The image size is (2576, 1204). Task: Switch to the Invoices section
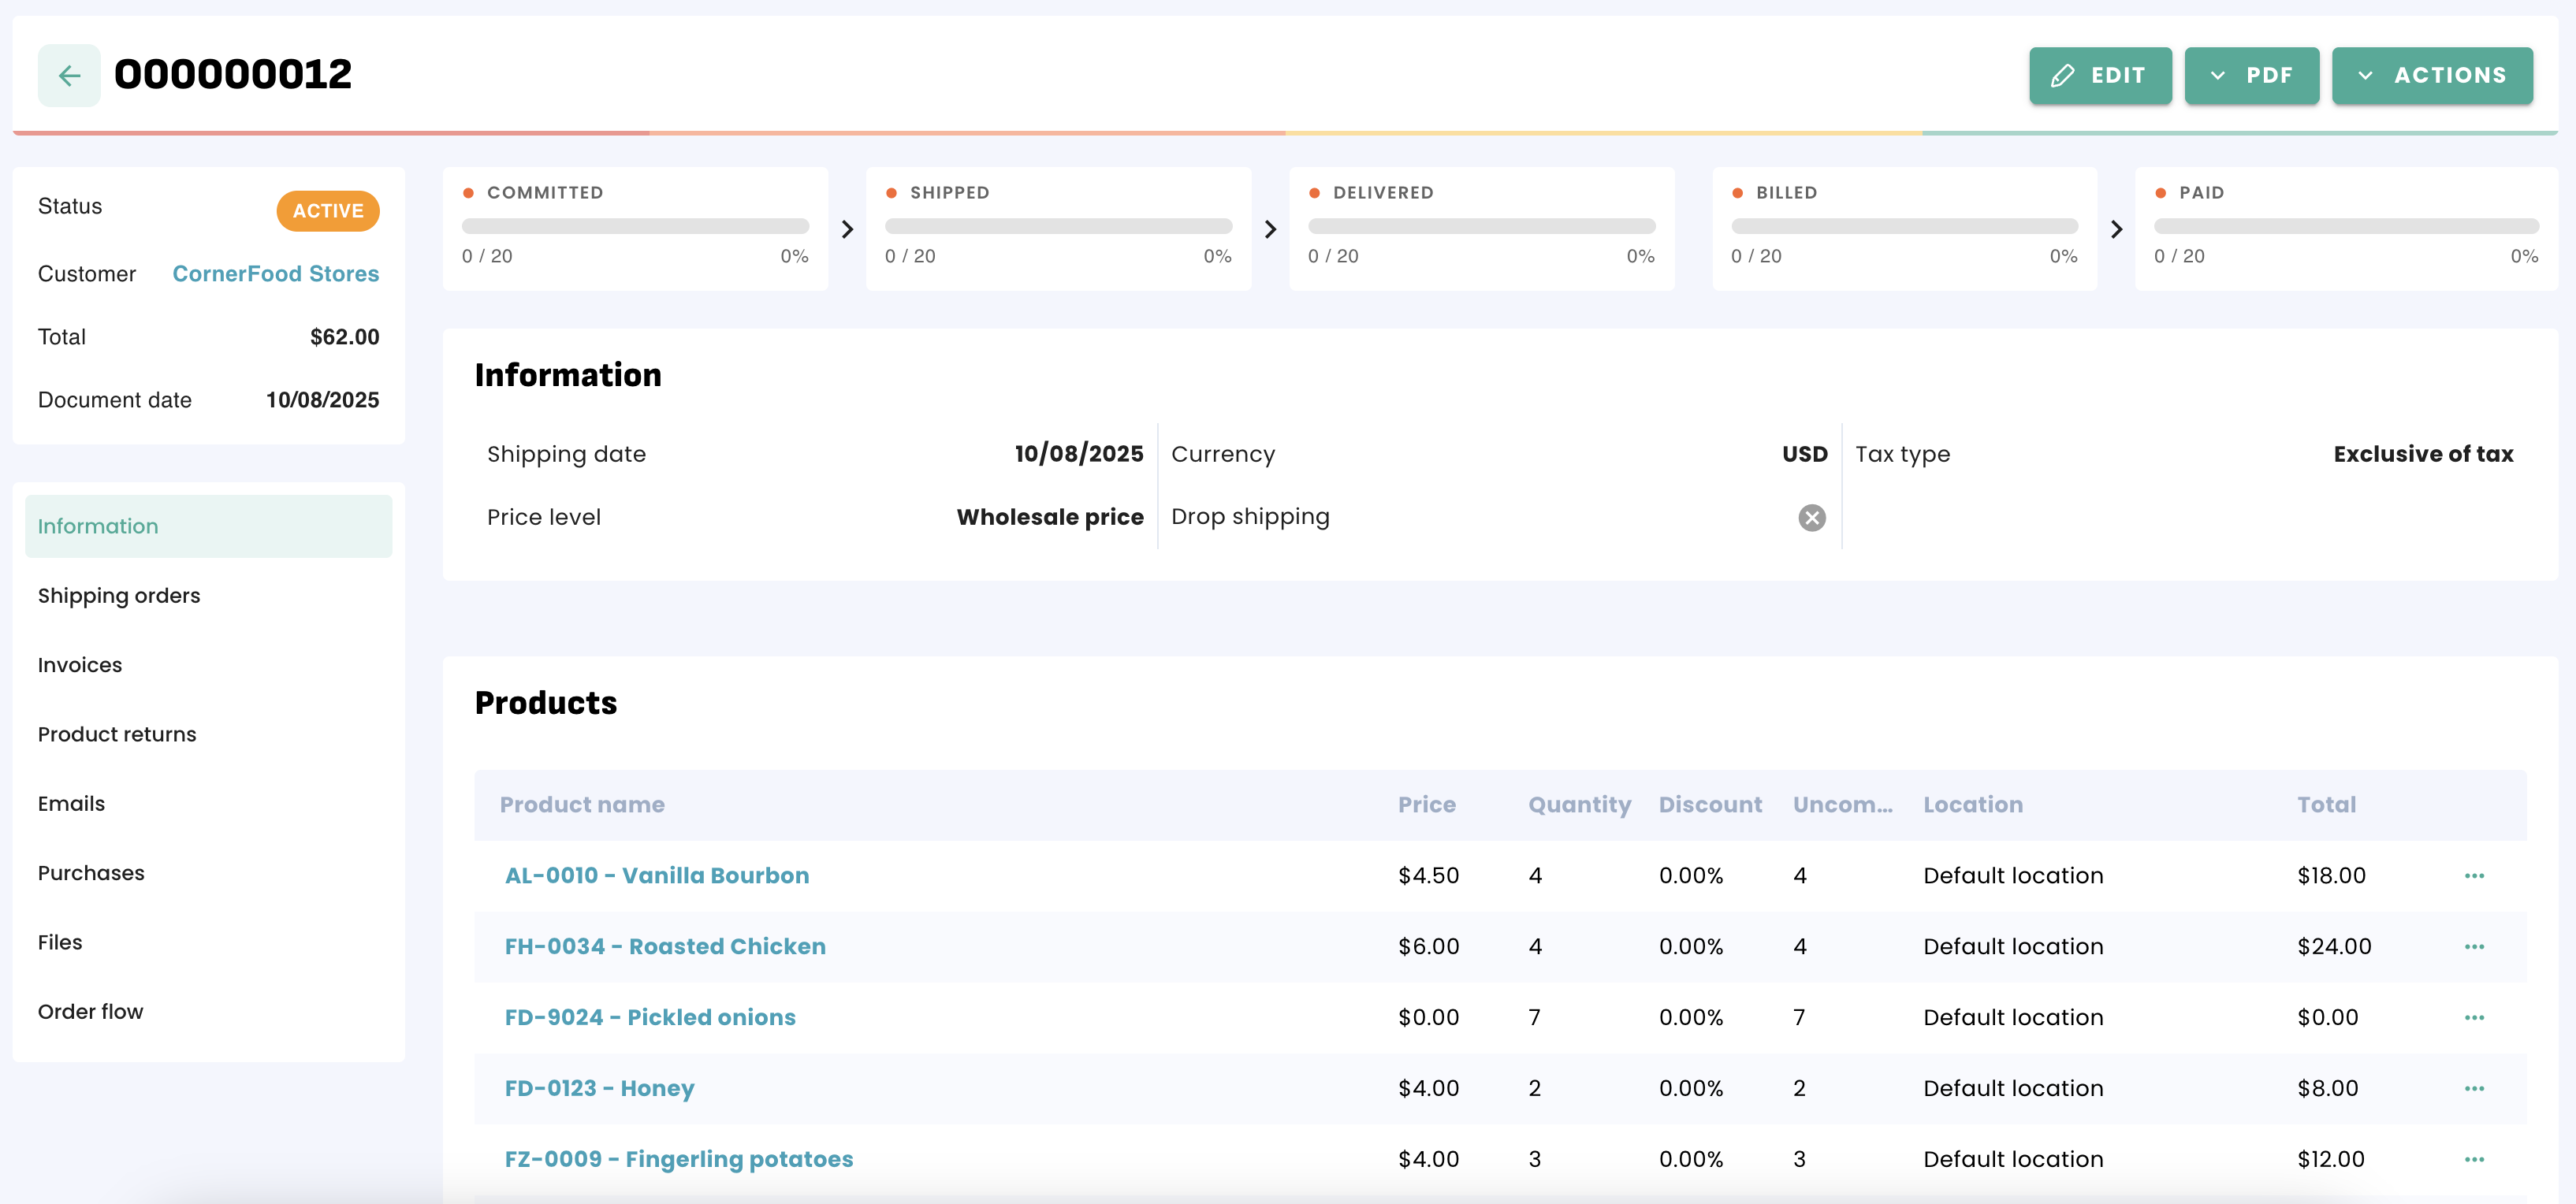tap(80, 665)
